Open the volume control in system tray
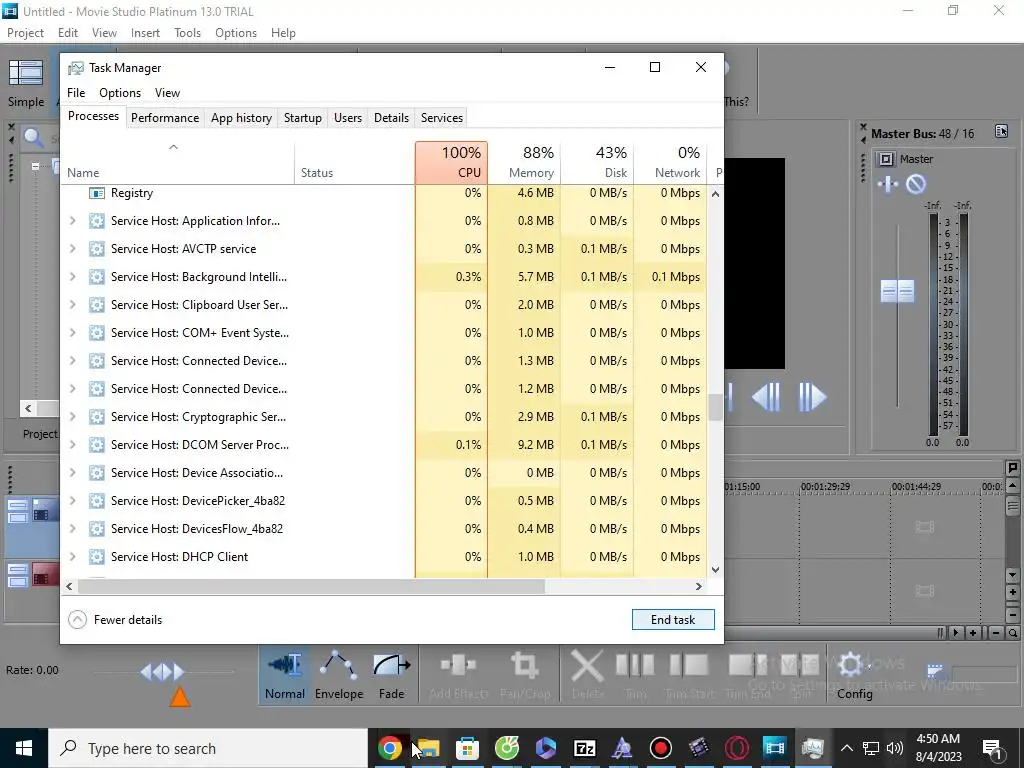The image size is (1024, 768). pos(895,748)
